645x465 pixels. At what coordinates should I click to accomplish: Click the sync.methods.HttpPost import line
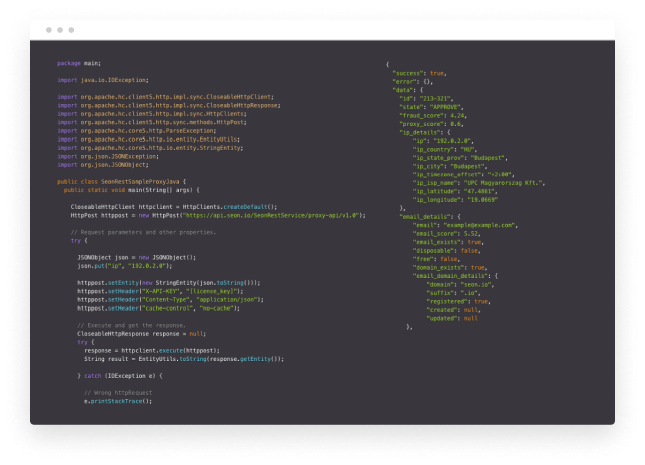(152, 122)
